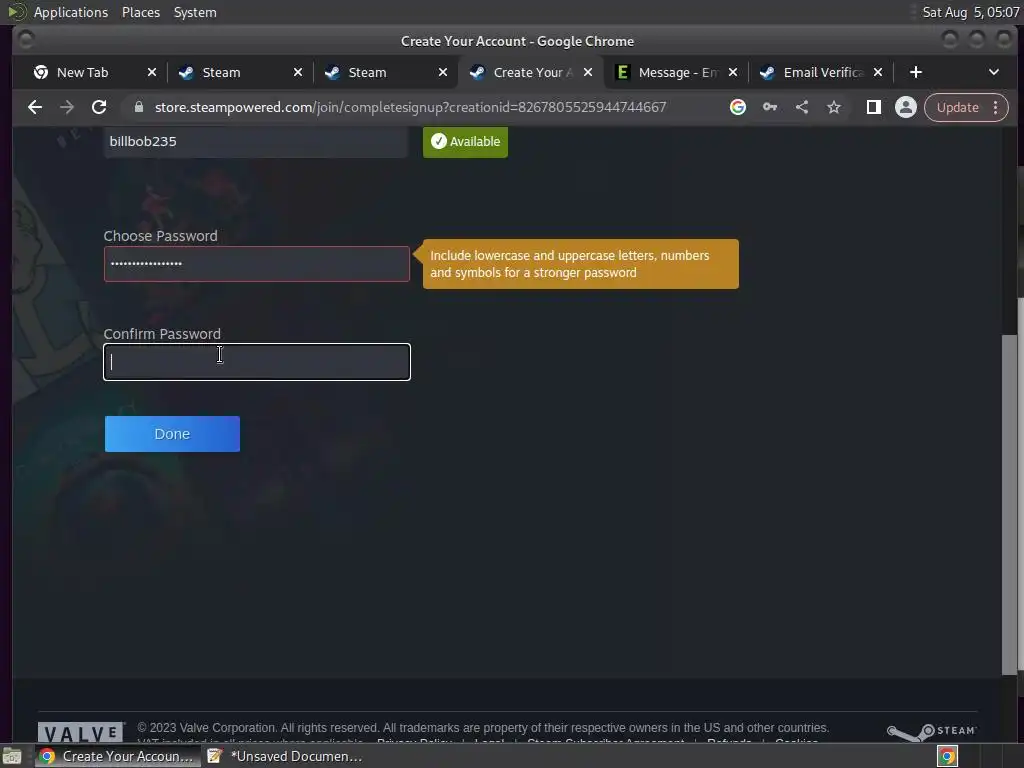Open the System menu
This screenshot has height=768, width=1024.
tap(195, 12)
